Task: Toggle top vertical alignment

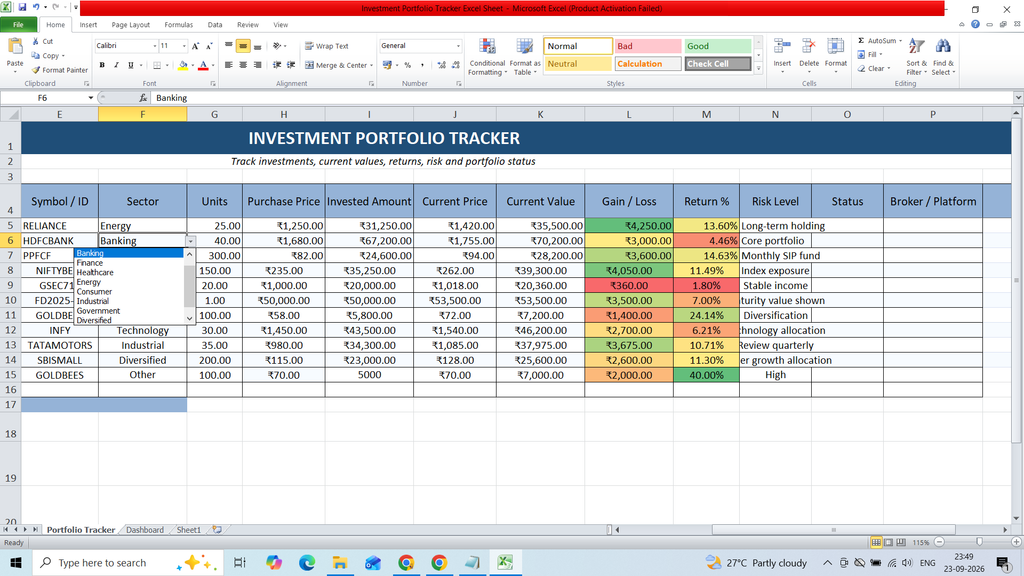Action: click(x=229, y=46)
